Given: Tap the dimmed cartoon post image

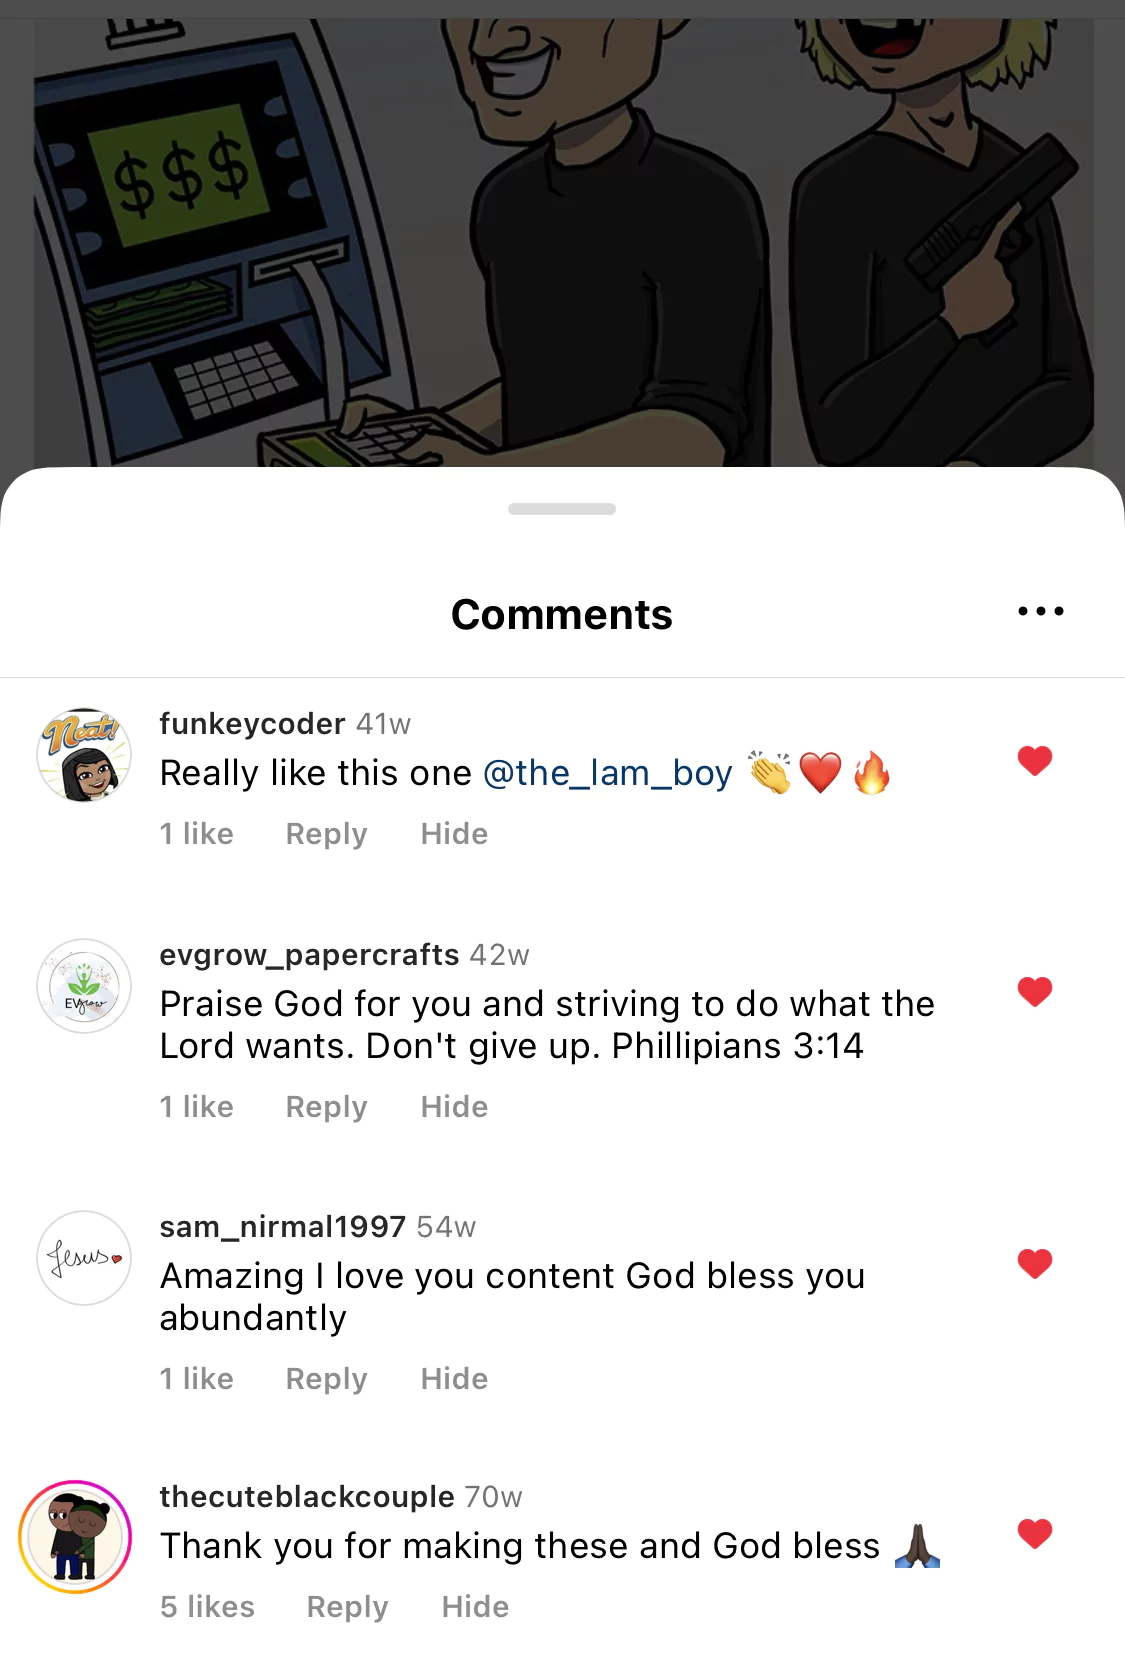Looking at the screenshot, I should click(x=562, y=240).
